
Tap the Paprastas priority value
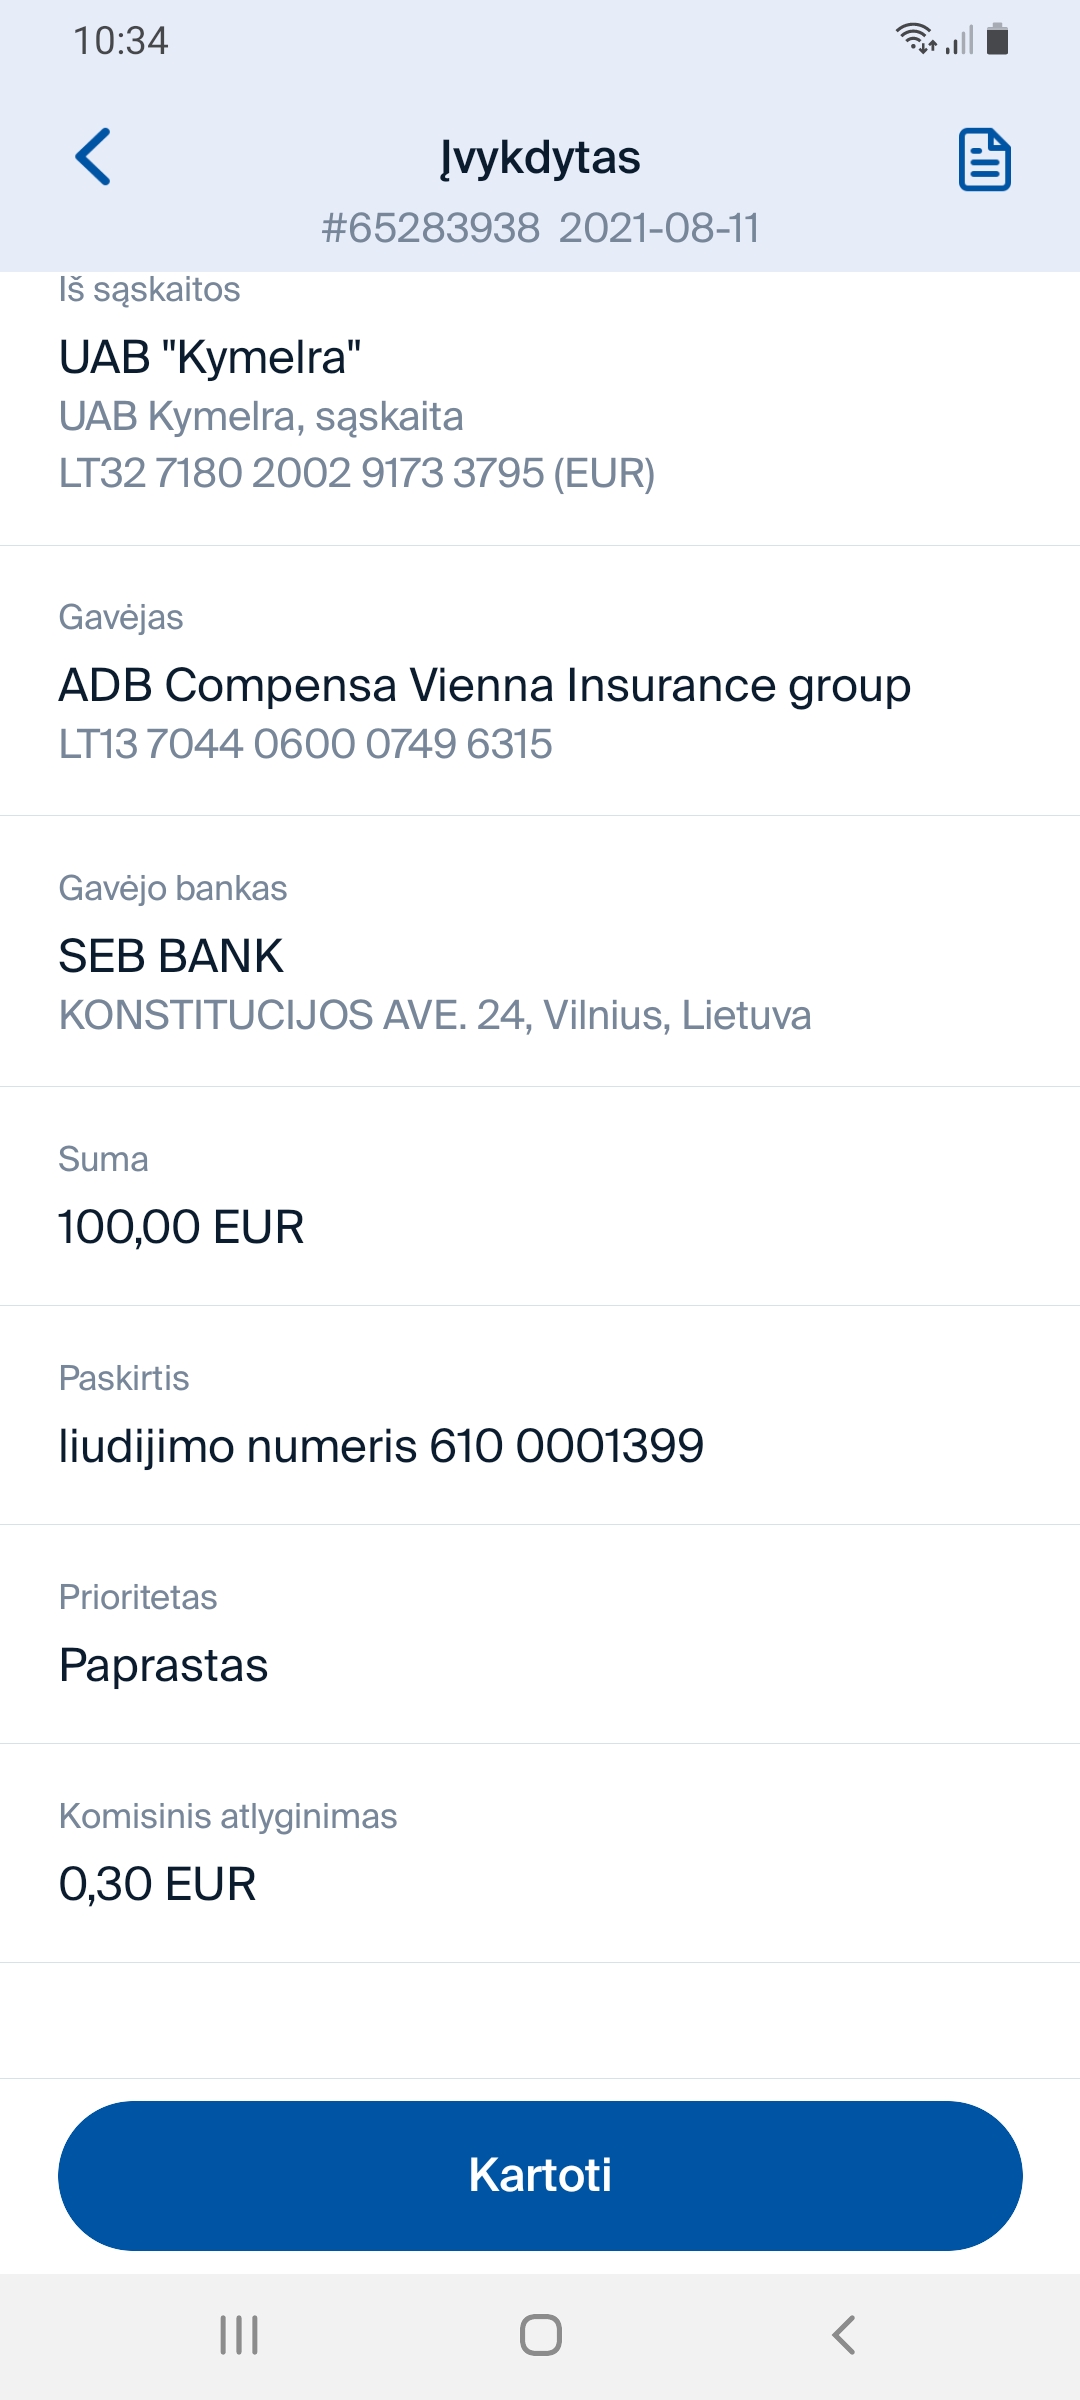(163, 1665)
